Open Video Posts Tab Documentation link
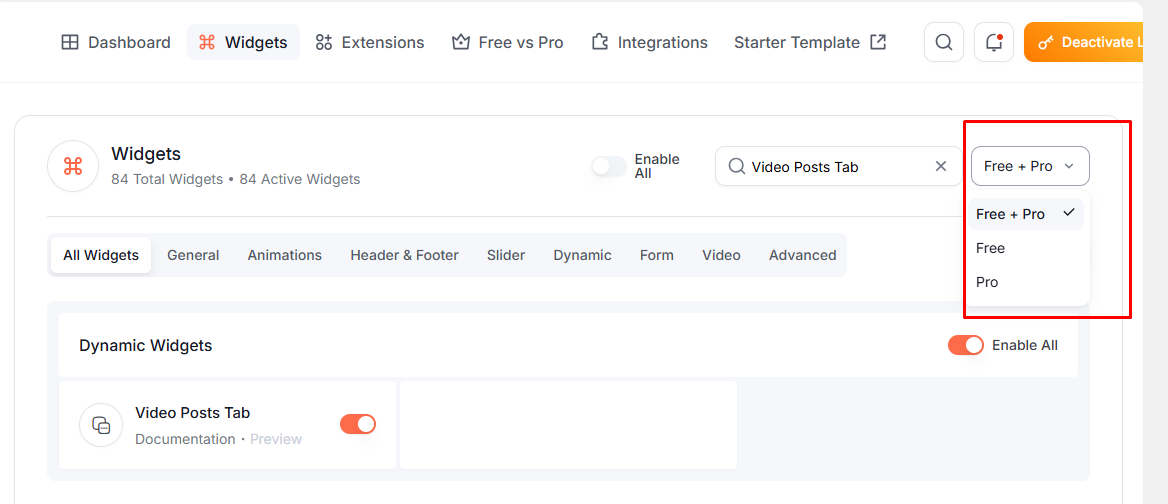This screenshot has width=1168, height=504. point(185,439)
